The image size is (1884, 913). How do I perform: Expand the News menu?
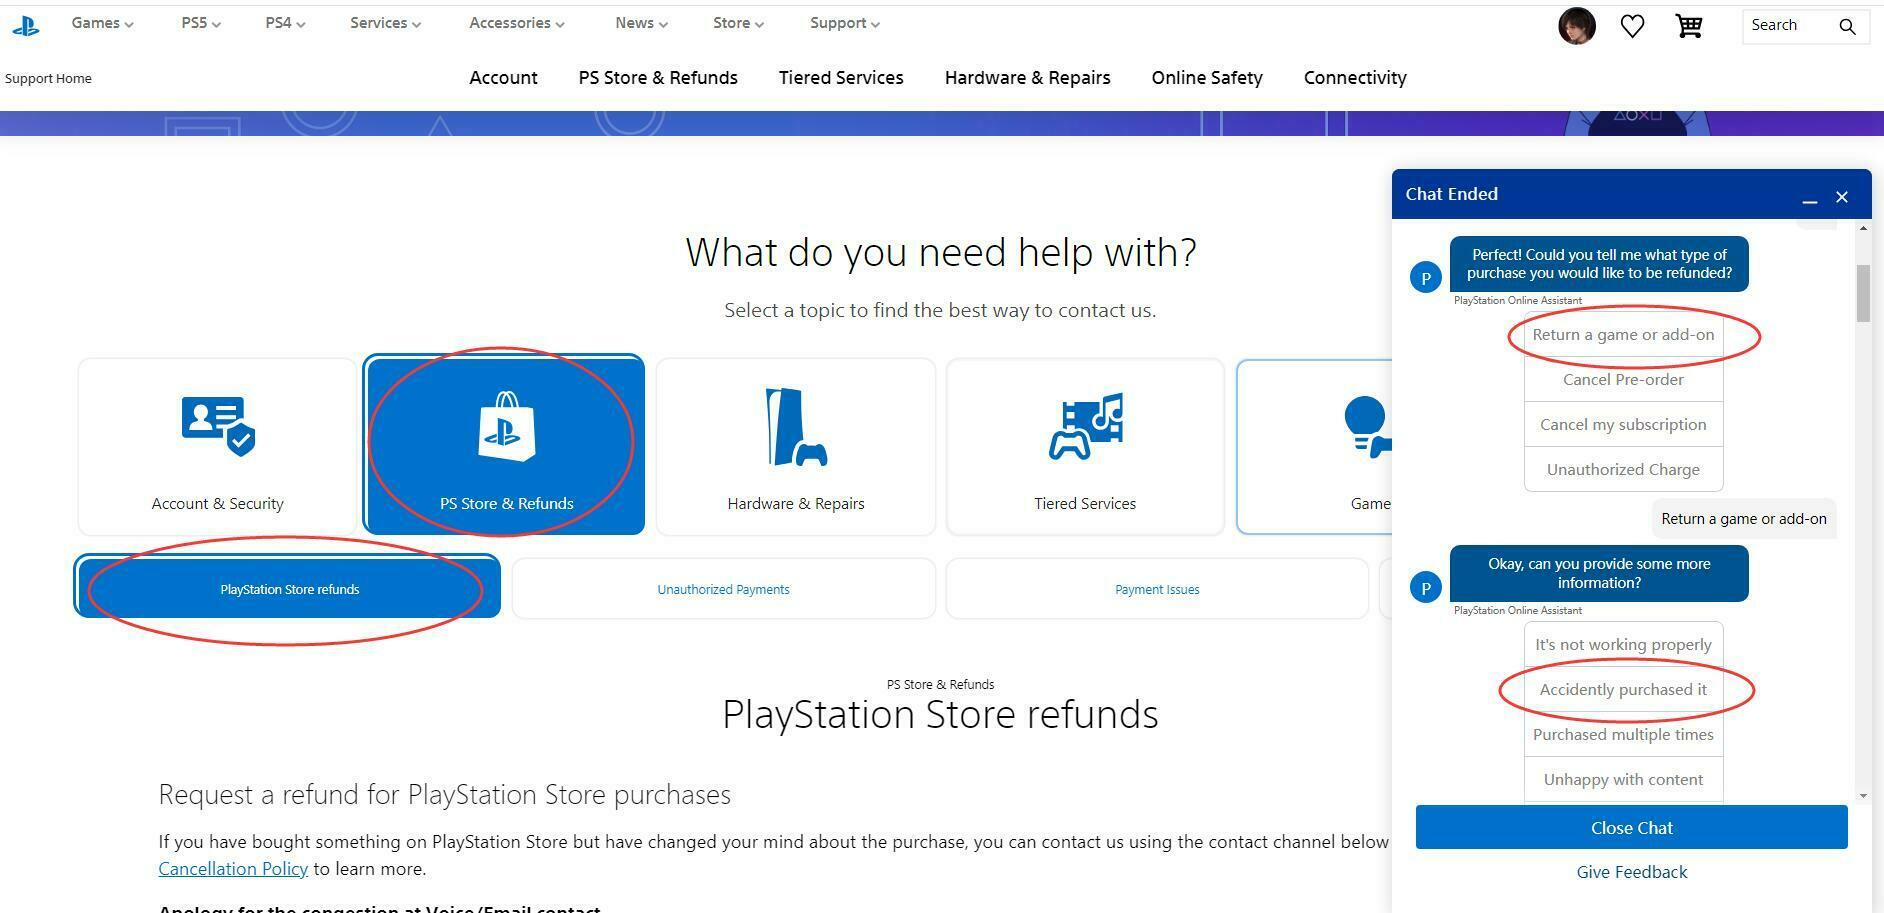pyautogui.click(x=641, y=23)
